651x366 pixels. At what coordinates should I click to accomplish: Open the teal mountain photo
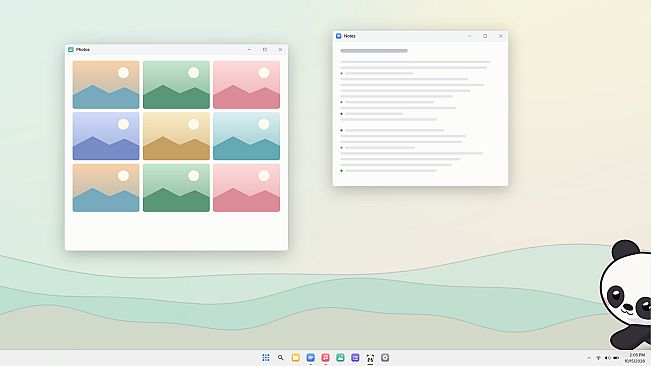click(x=247, y=136)
